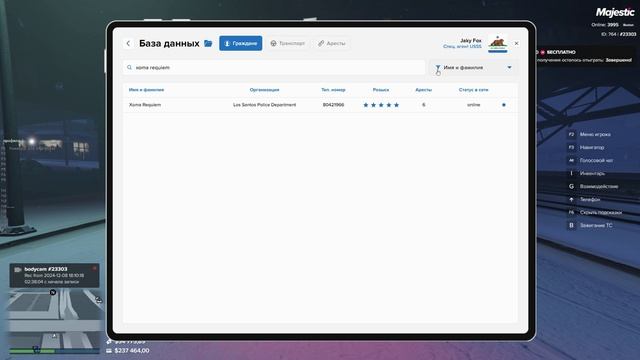Click the bodycam camera icon
This screenshot has width=640, height=360.
click(18, 270)
